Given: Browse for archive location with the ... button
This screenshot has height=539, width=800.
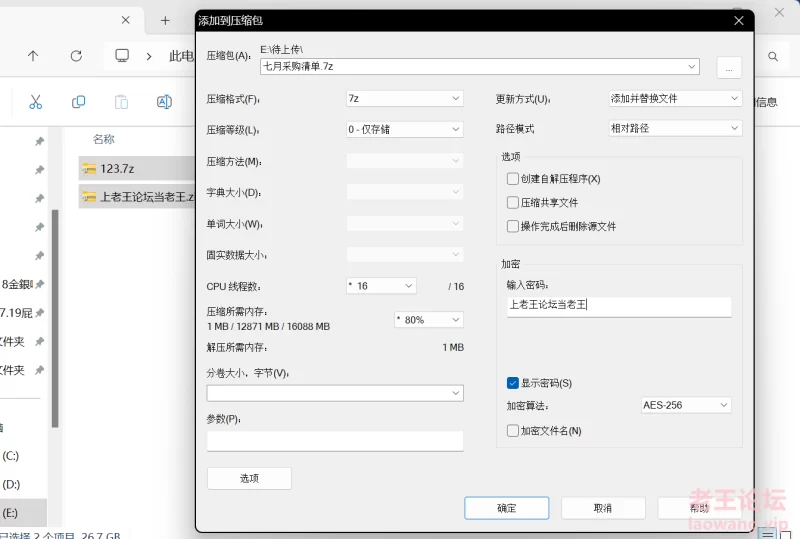Looking at the screenshot, I should (x=729, y=67).
